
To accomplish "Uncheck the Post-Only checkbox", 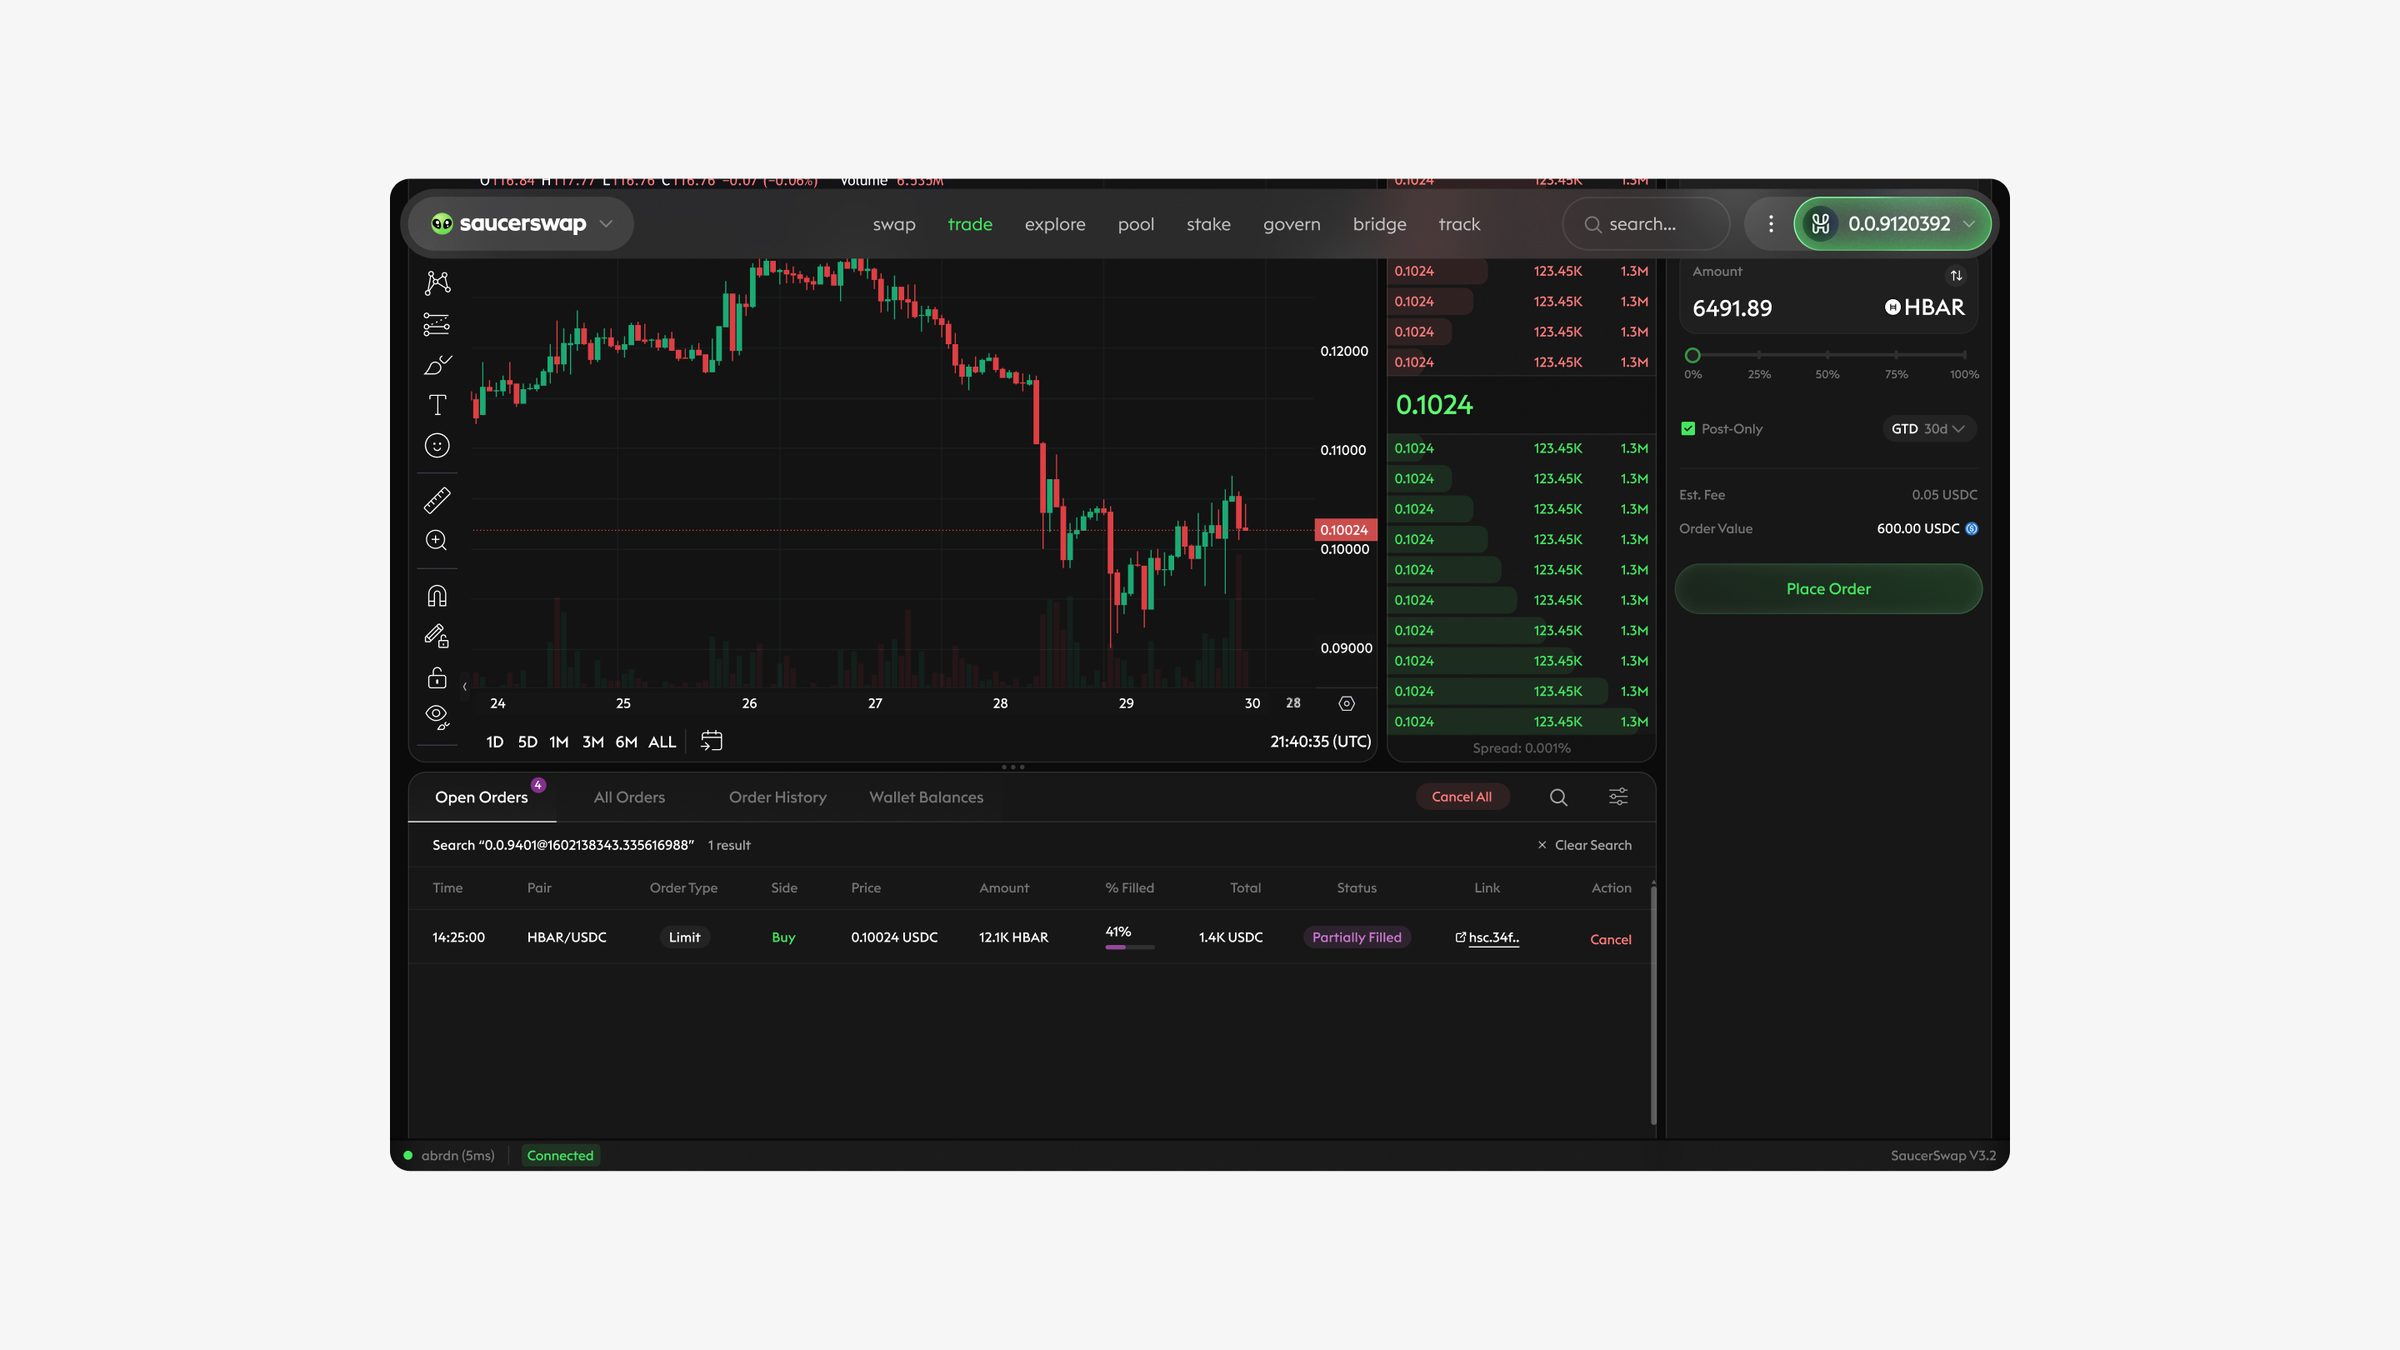I will coord(1688,429).
